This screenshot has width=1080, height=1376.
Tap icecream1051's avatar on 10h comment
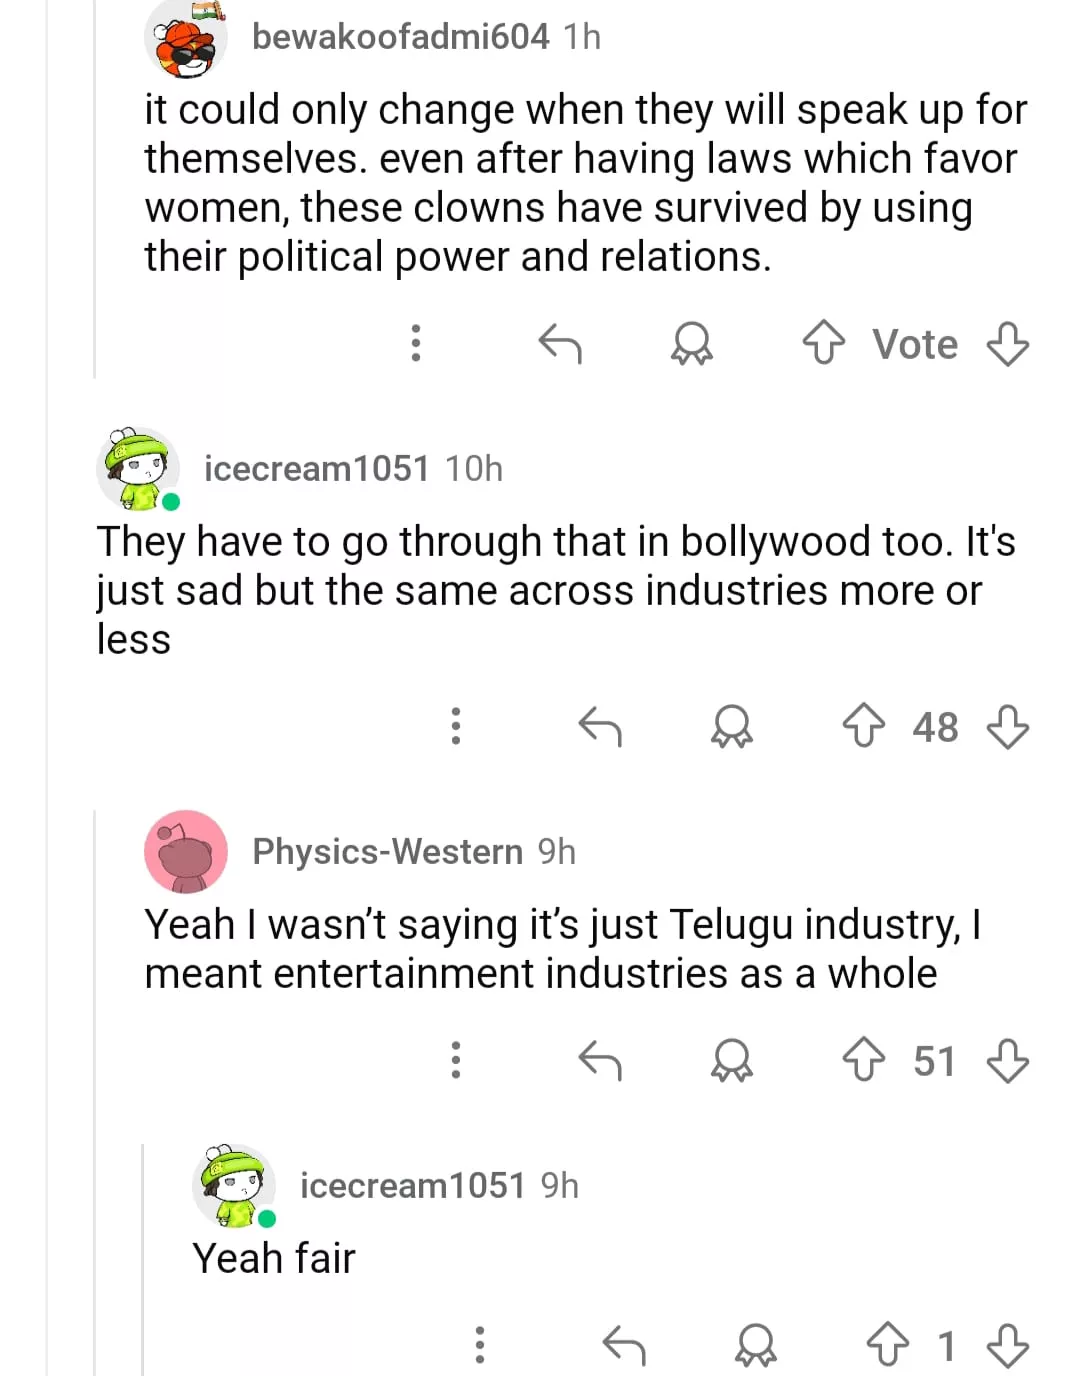[138, 468]
